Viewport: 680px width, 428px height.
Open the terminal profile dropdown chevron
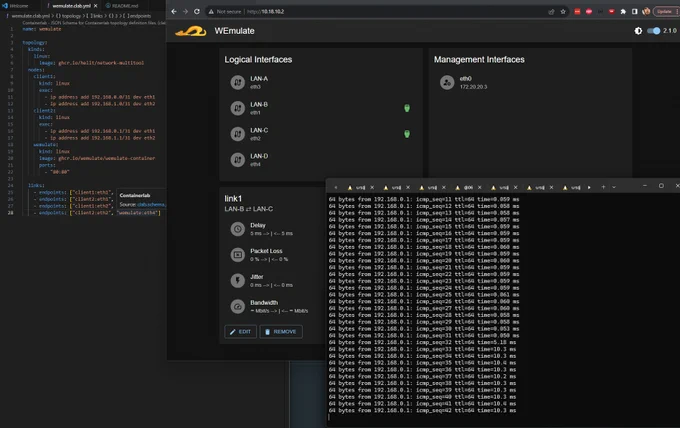[x=614, y=187]
